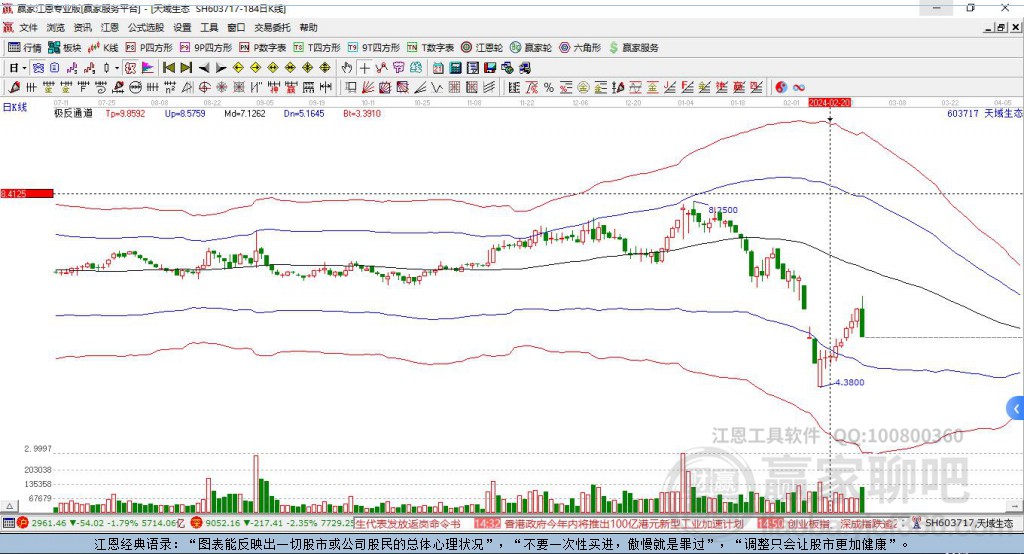Viewport: 1024px width, 554px height.
Task: Launch the 江恩轮 Gann wheel
Action: (482, 48)
